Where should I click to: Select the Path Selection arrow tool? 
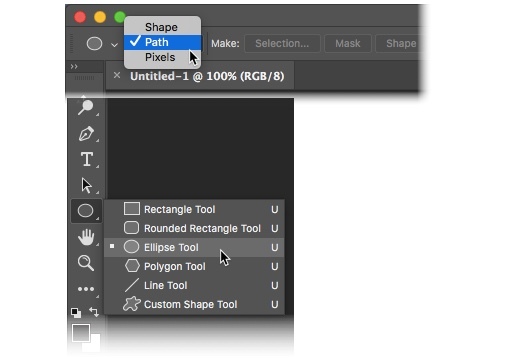click(x=86, y=185)
